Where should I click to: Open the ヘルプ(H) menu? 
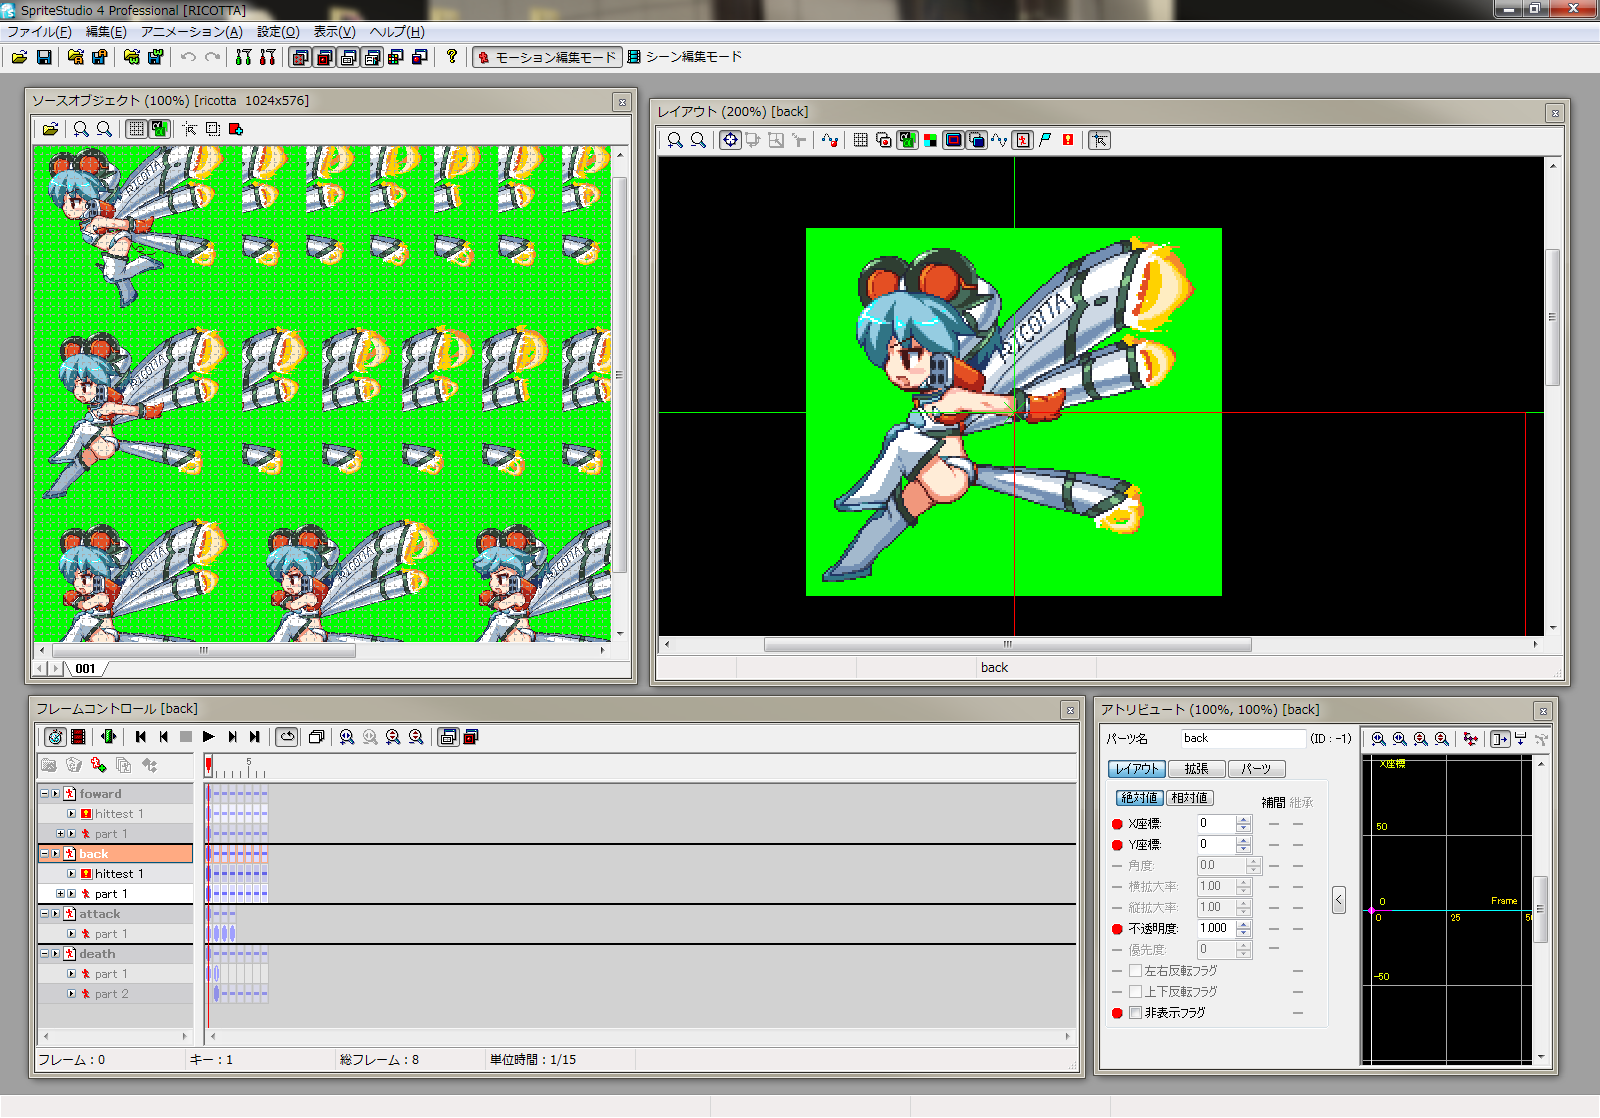397,32
